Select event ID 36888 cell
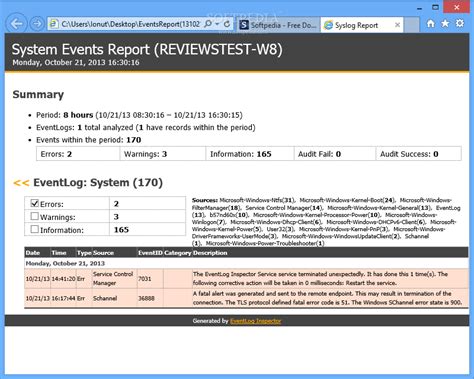Screen dimensions: 474x379 (150, 298)
